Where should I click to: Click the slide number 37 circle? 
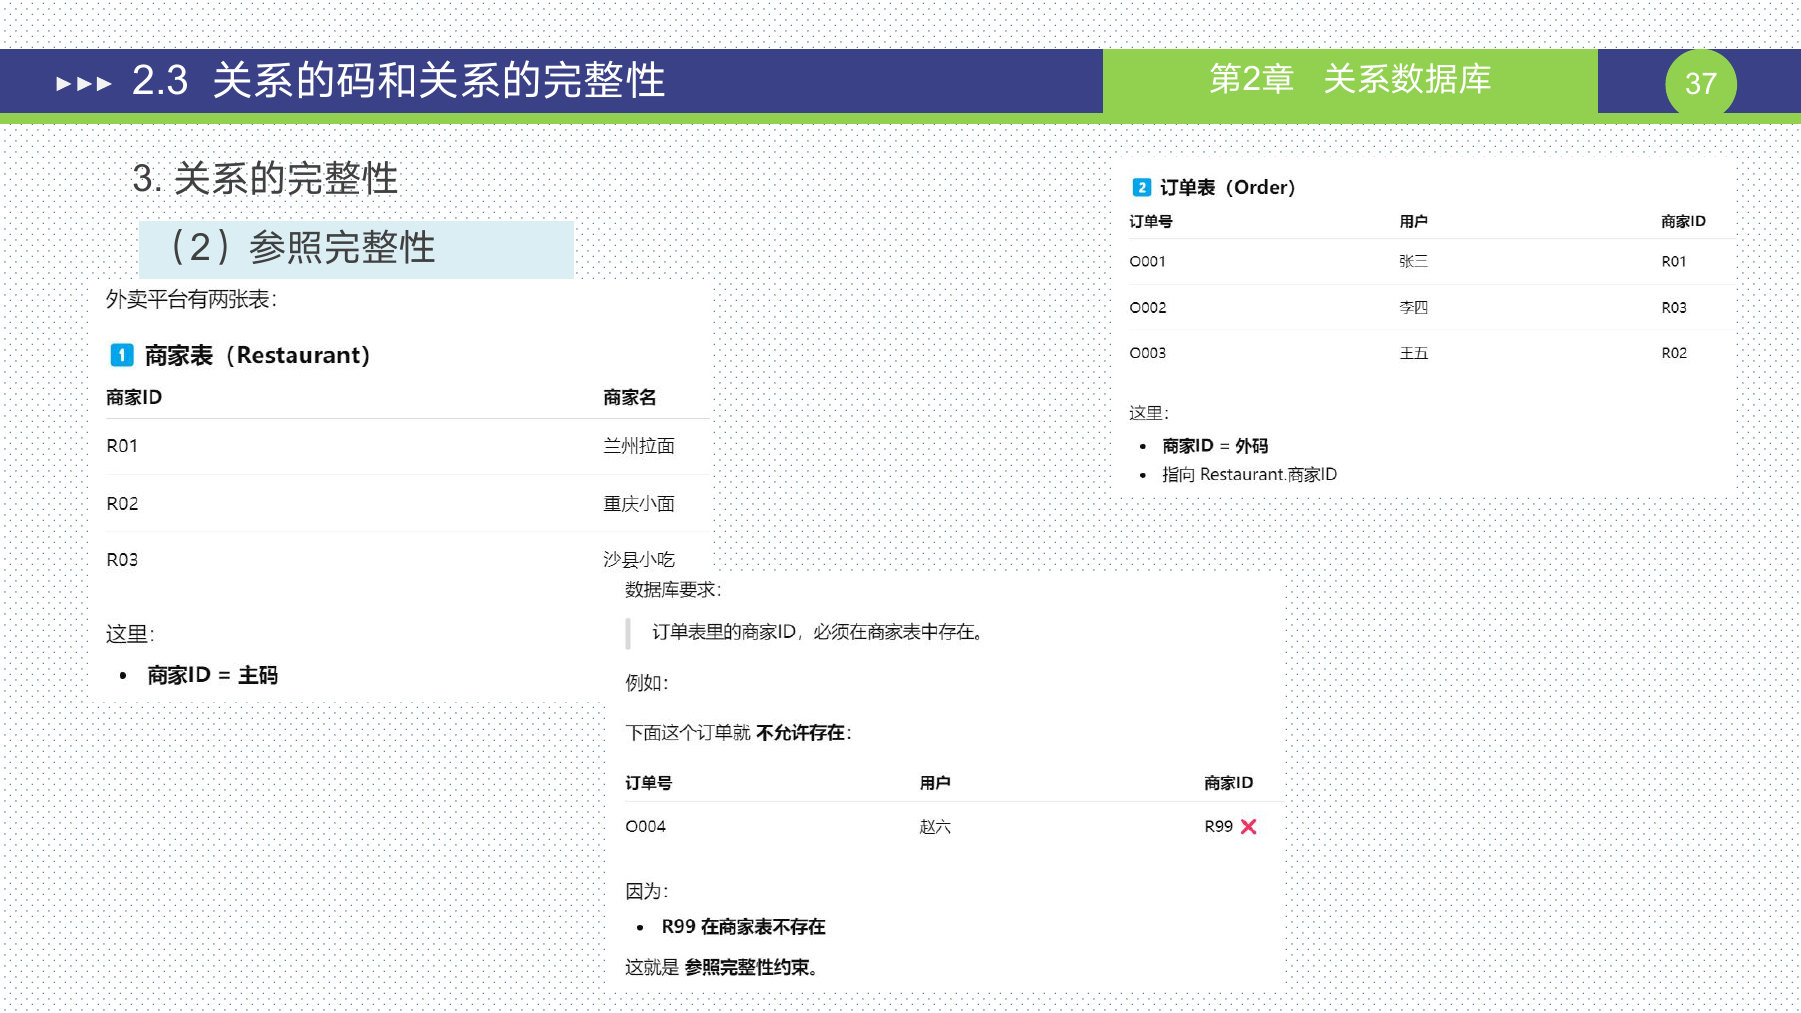(x=1700, y=83)
